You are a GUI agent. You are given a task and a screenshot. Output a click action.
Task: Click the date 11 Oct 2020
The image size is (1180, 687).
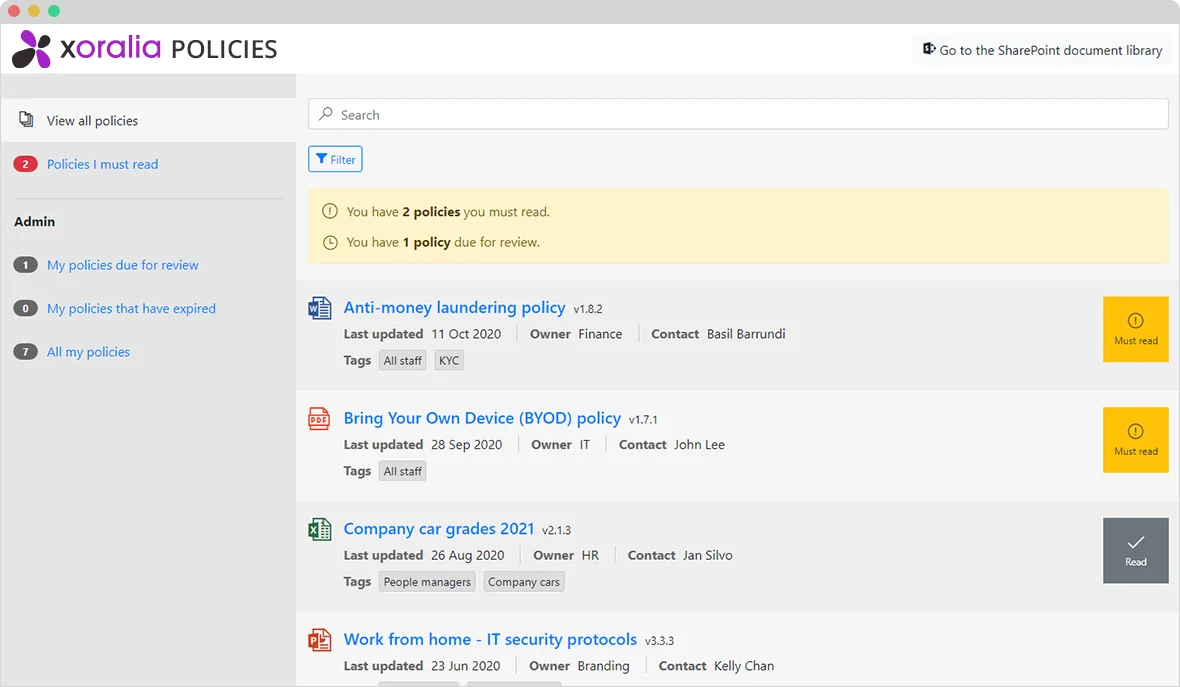click(x=466, y=334)
